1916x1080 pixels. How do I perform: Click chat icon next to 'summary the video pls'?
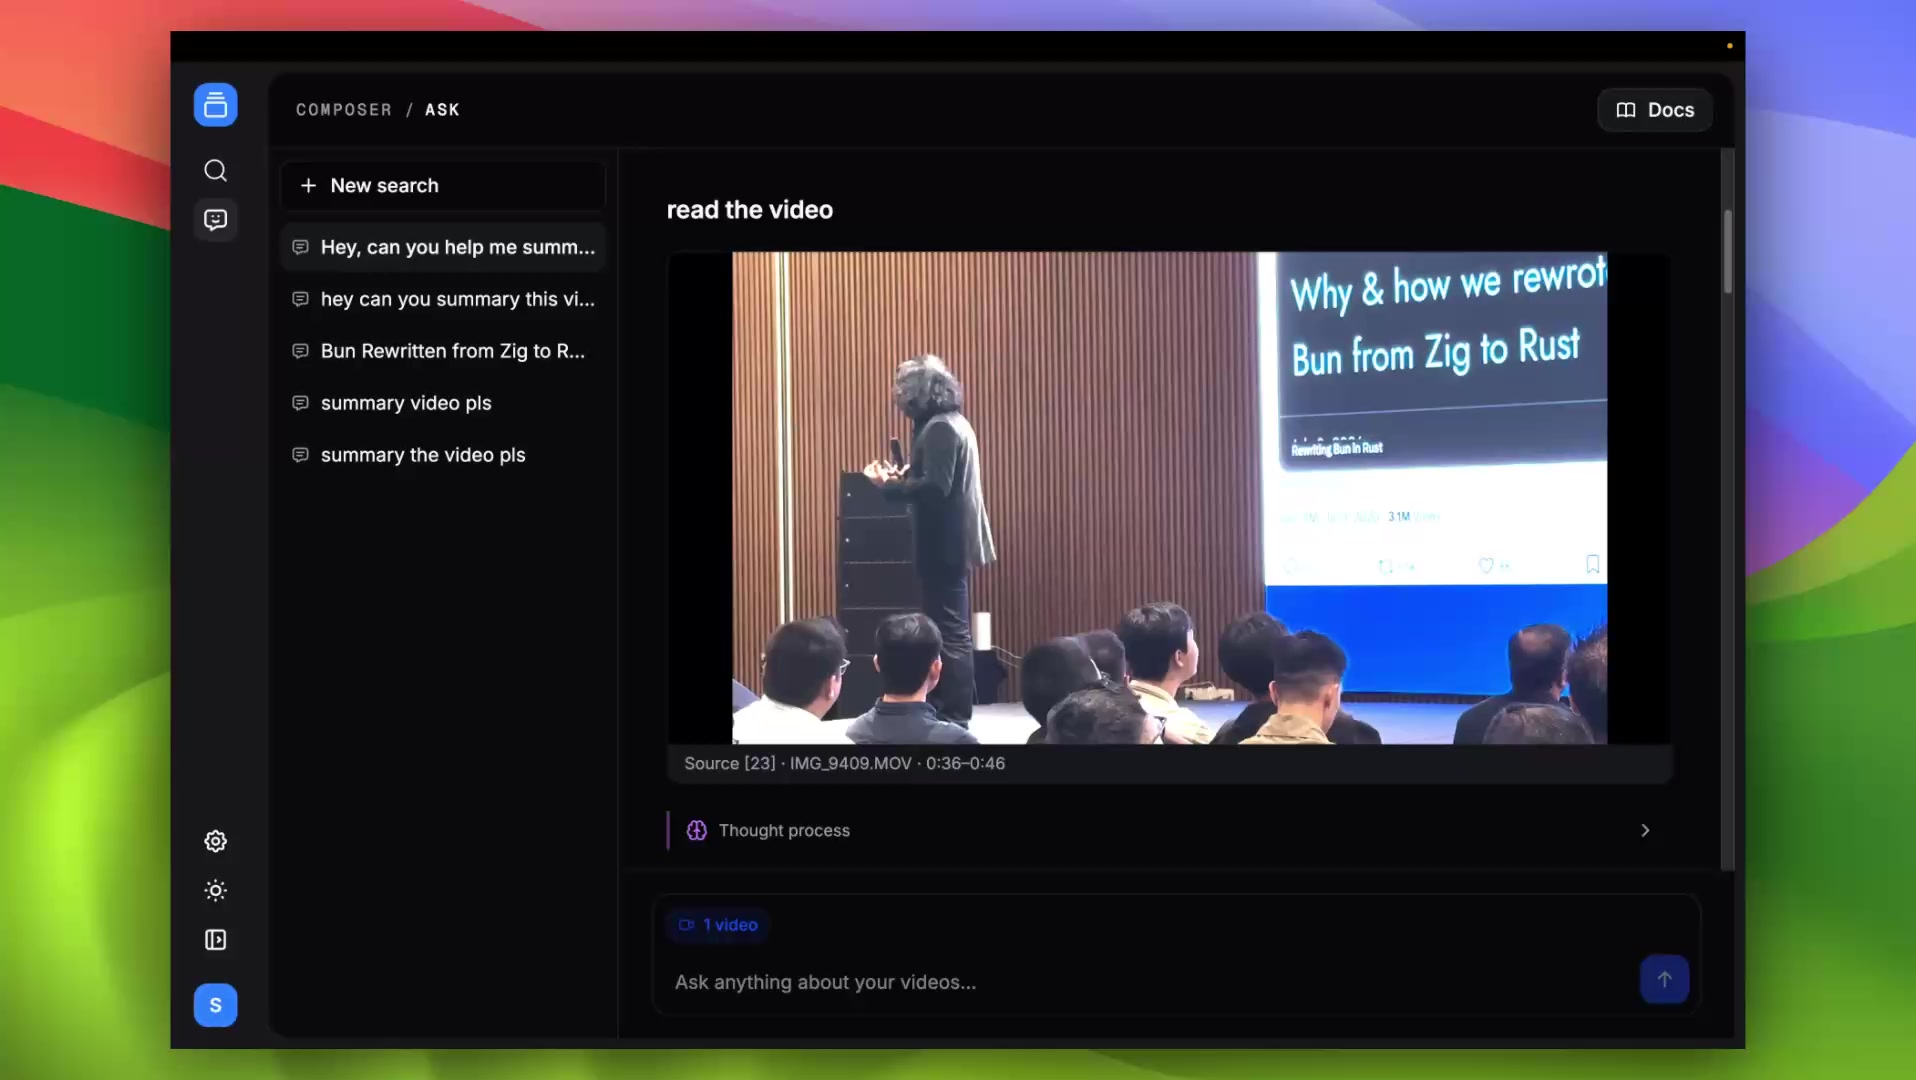pos(300,455)
